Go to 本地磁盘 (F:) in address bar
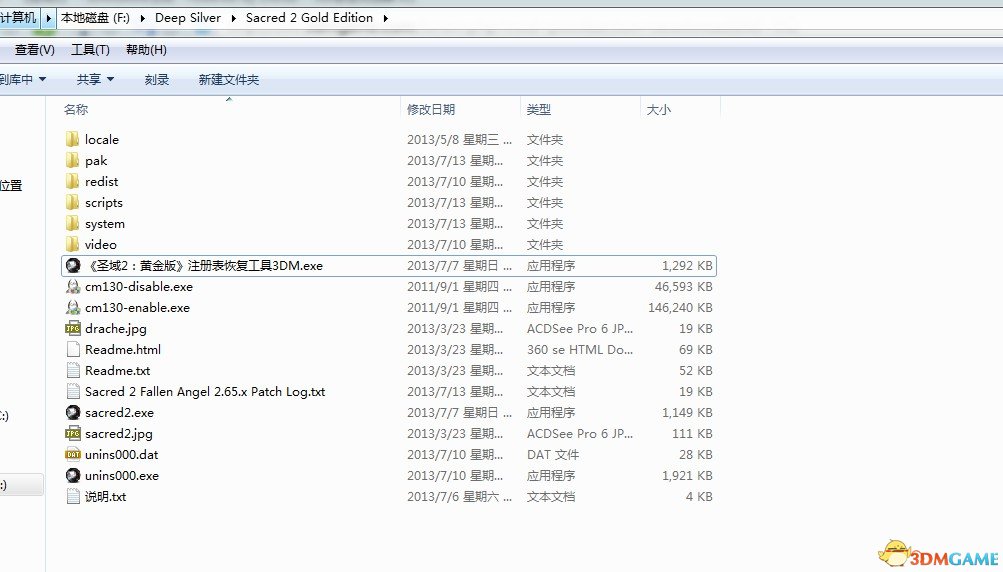This screenshot has height=572, width=1003. 95,18
